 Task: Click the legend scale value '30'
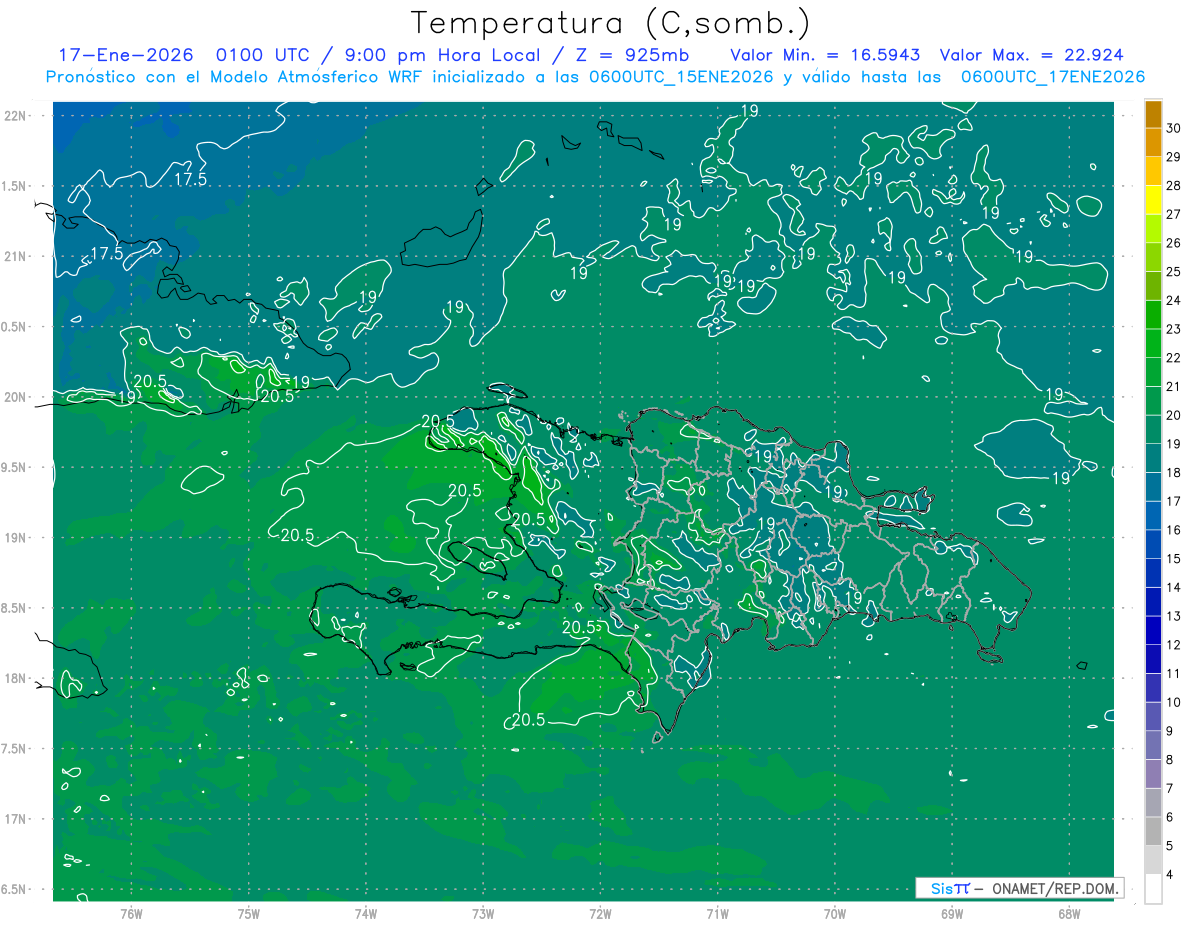tap(1174, 128)
